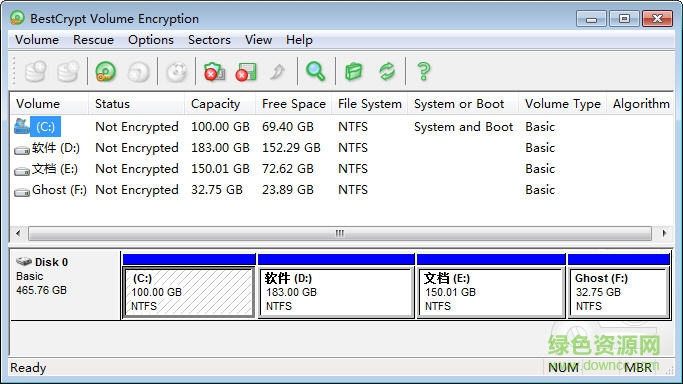Click the floppy disk with red X icon
Viewport: 683px width, 384px height.
pyautogui.click(x=246, y=72)
